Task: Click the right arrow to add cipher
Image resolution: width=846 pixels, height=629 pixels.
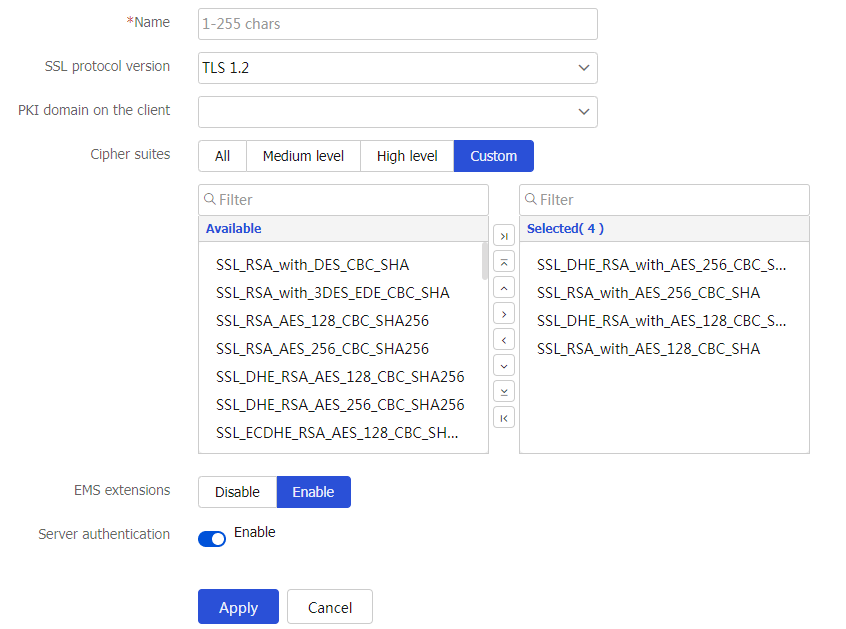Action: click(504, 314)
